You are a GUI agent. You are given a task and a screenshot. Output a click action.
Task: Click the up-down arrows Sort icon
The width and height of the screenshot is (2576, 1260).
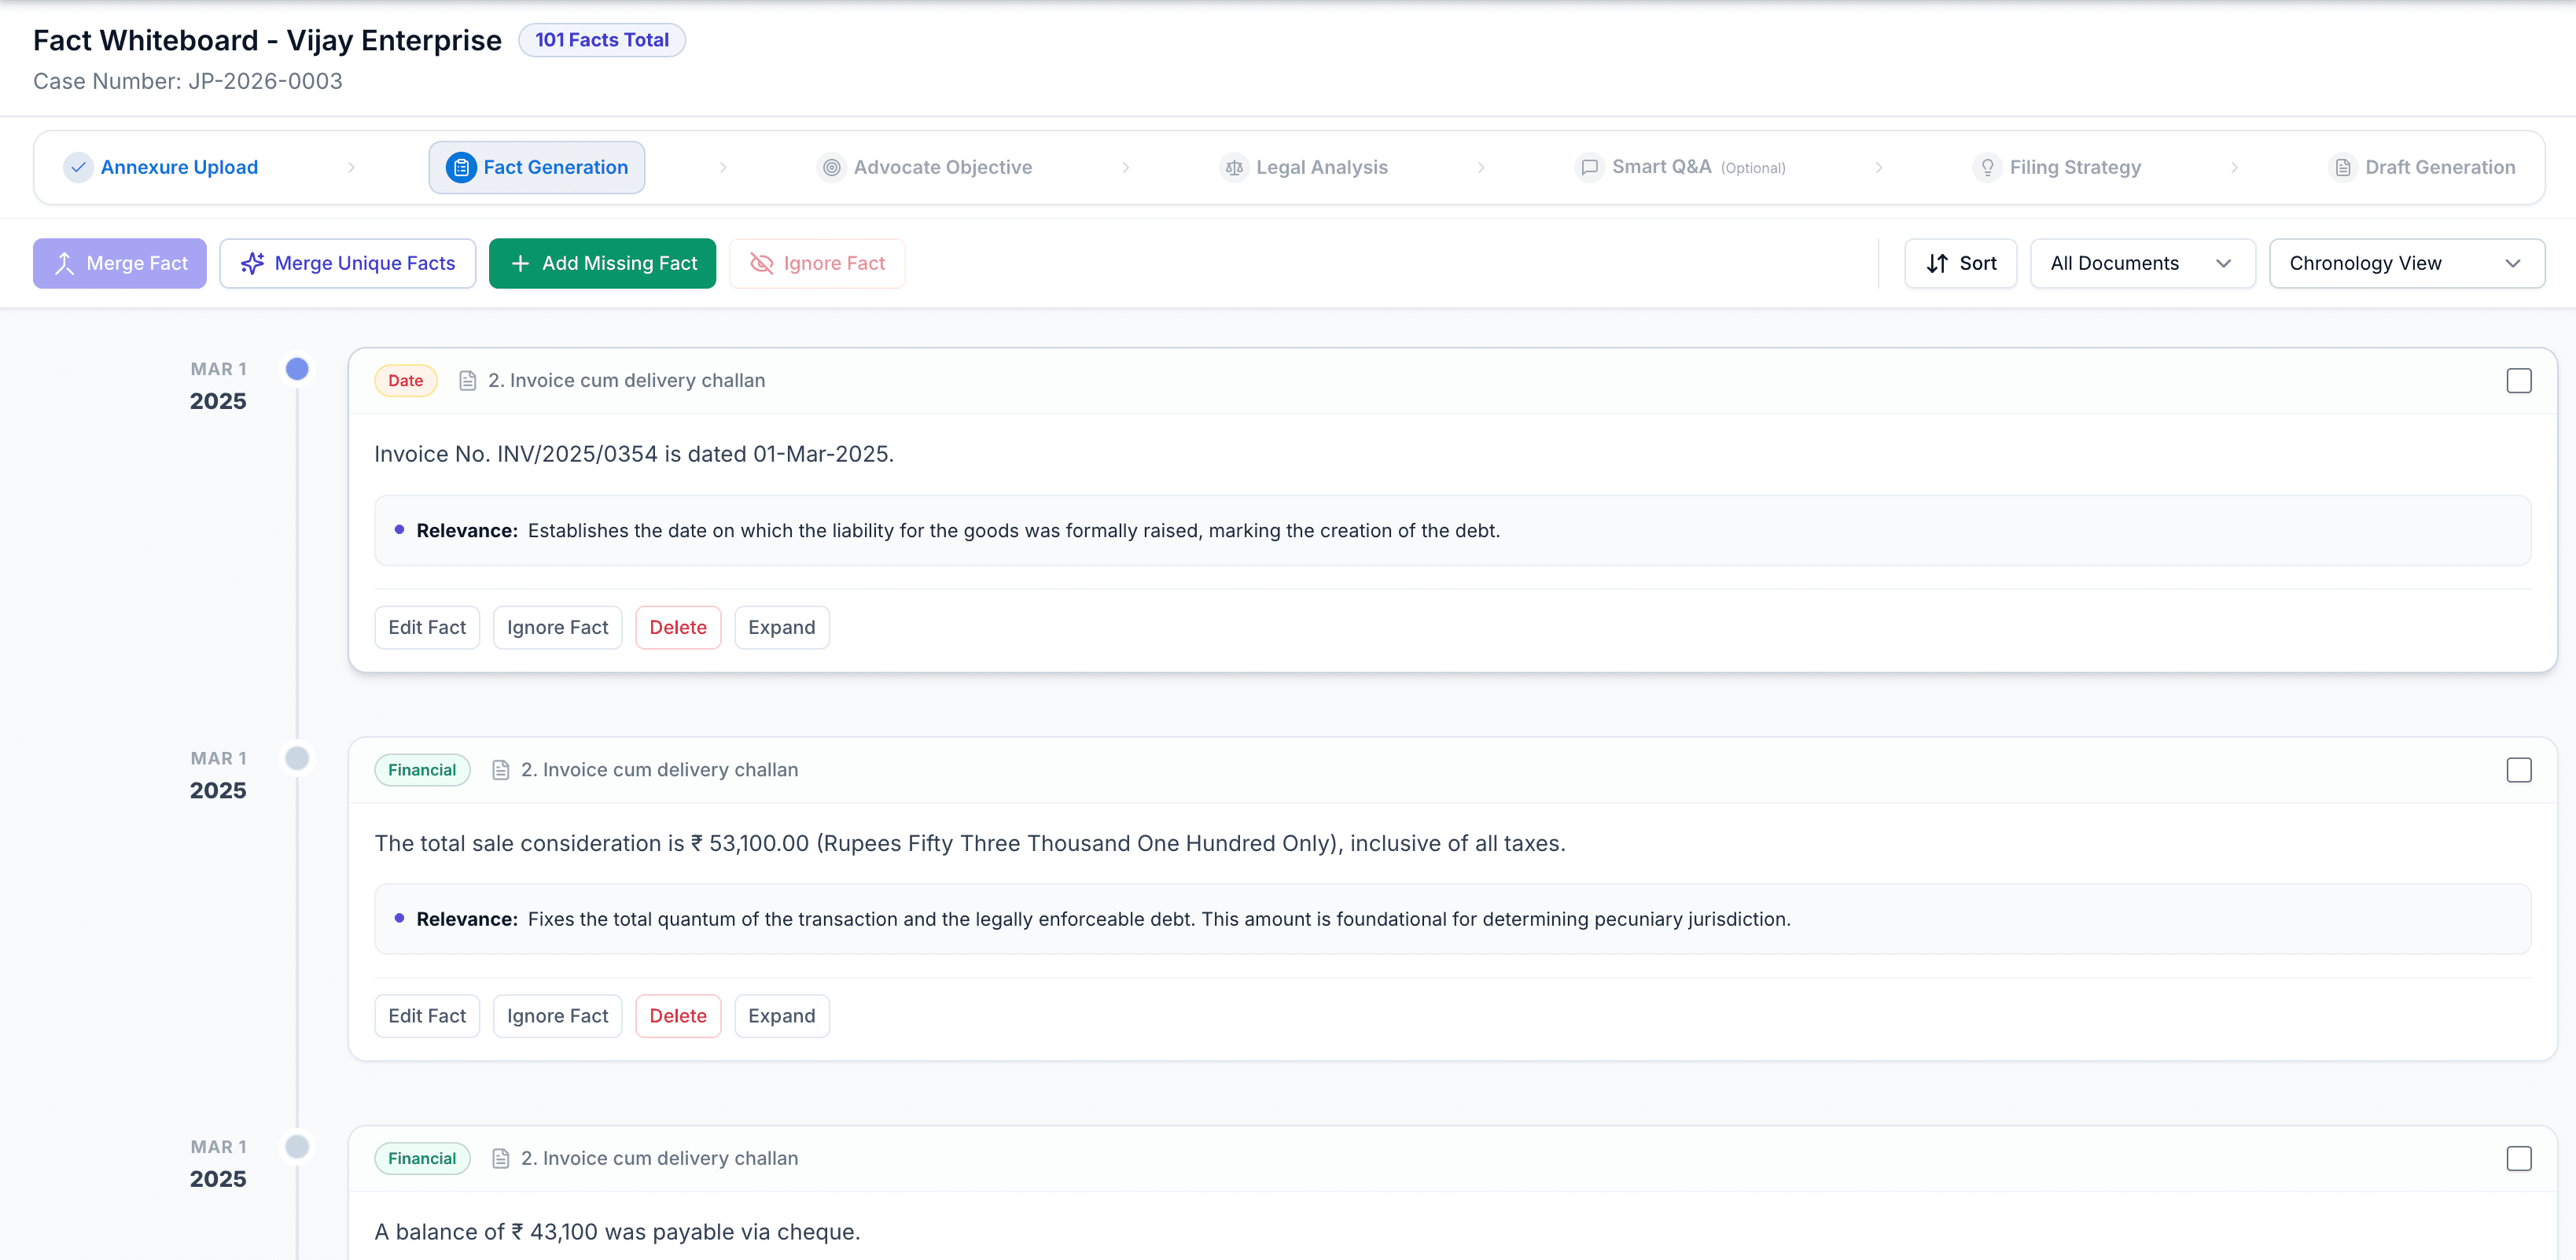pyautogui.click(x=1937, y=263)
